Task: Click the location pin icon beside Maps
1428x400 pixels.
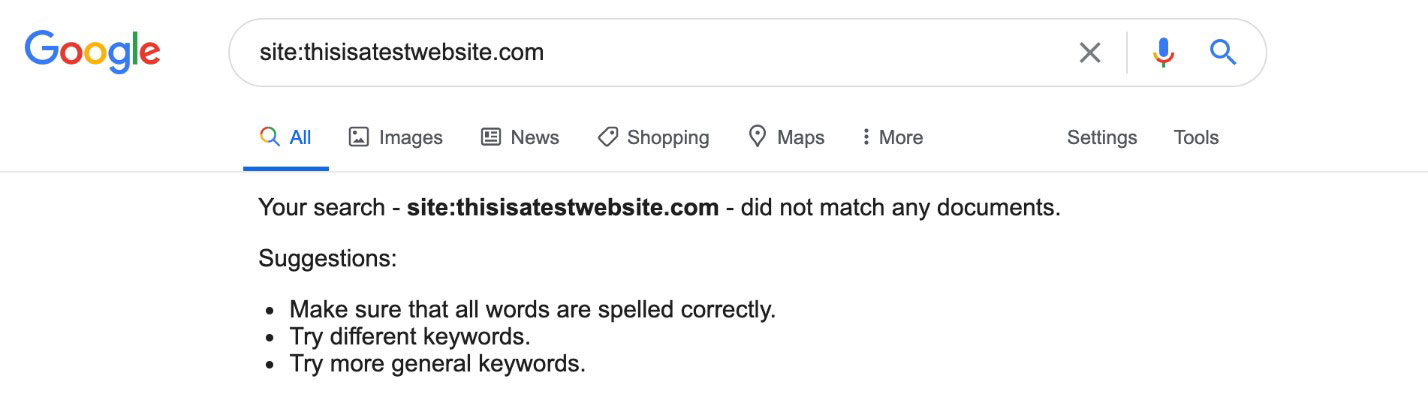Action: click(758, 136)
